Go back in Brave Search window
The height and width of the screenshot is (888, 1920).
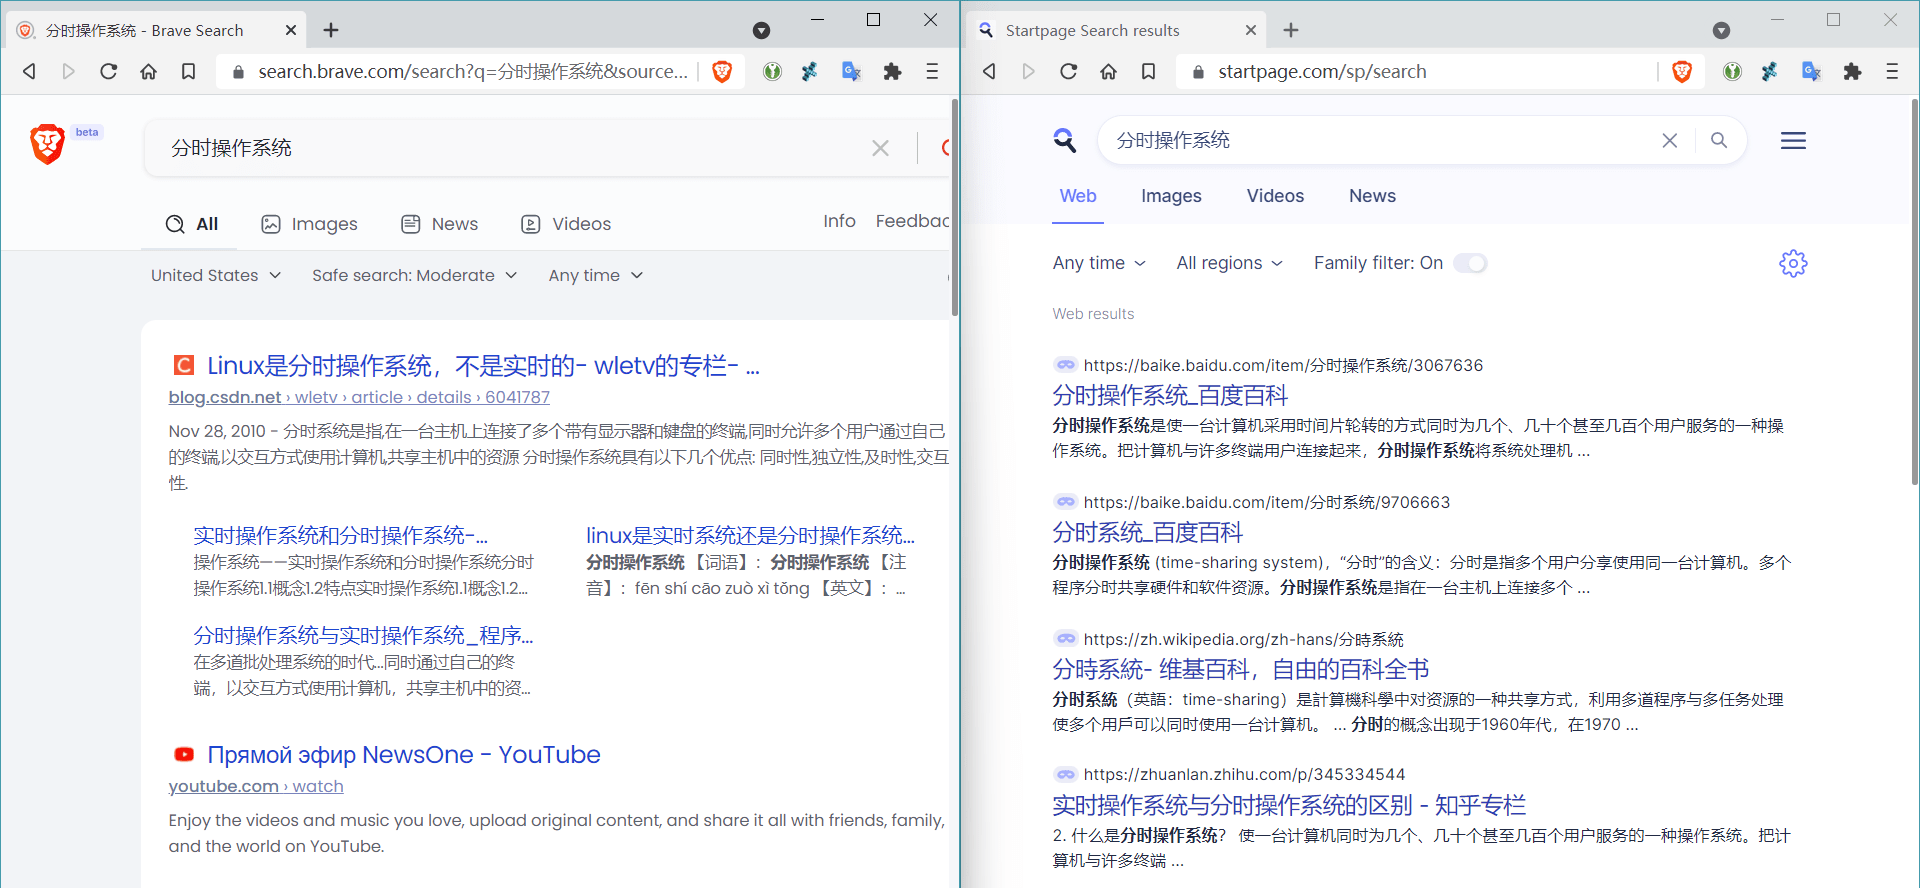[x=29, y=71]
